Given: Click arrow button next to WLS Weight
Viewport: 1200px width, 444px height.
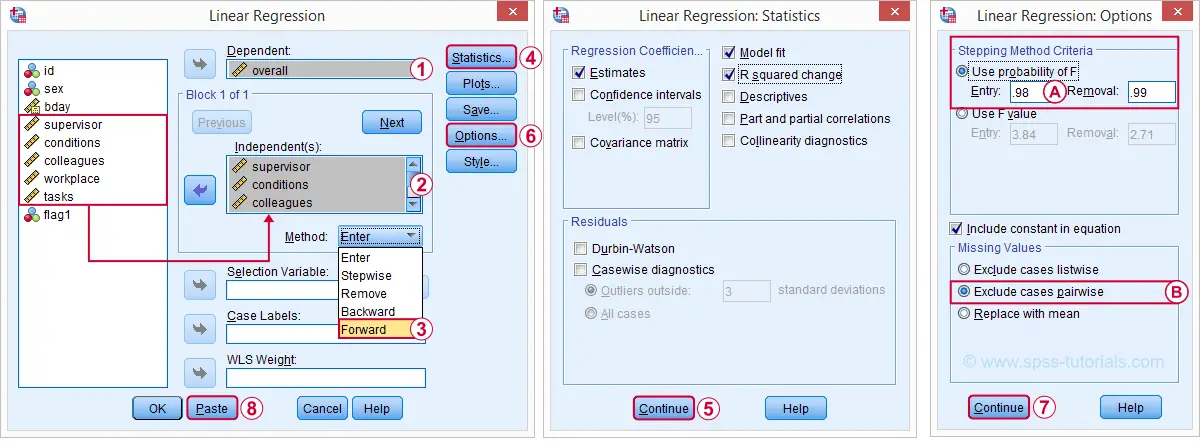Looking at the screenshot, I should [x=201, y=373].
